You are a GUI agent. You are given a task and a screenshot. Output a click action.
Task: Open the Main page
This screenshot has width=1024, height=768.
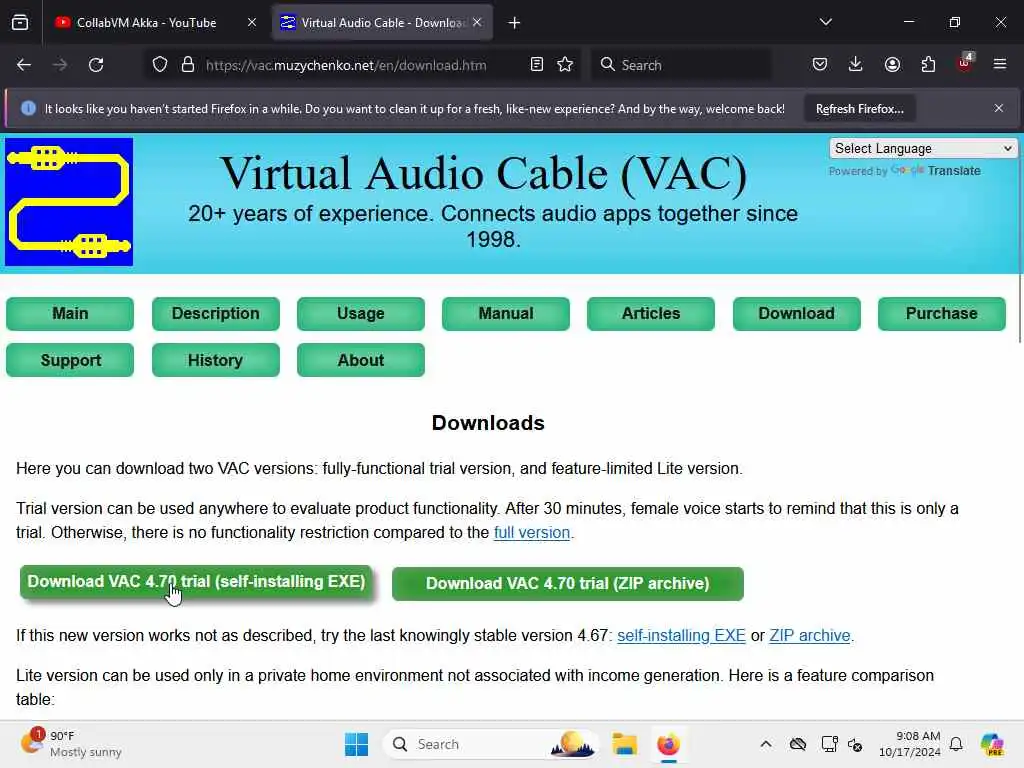tap(70, 314)
